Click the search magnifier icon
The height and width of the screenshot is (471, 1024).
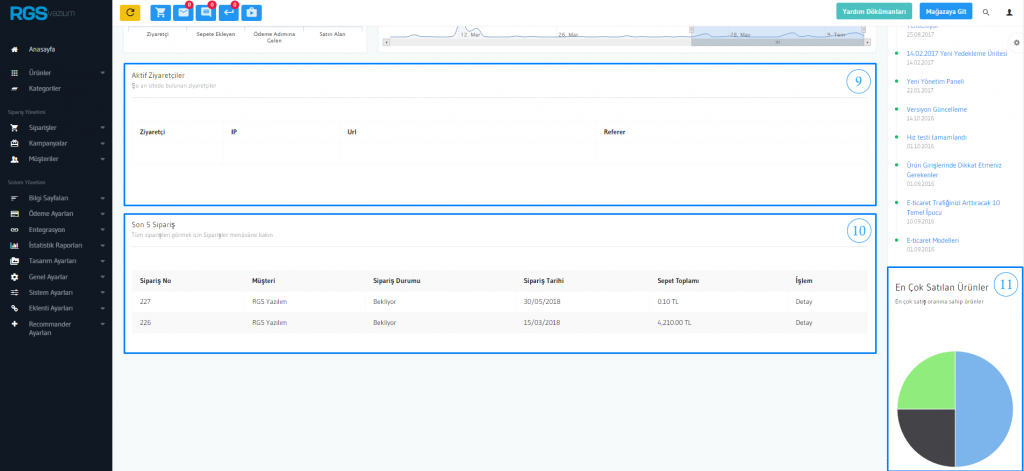pos(986,12)
